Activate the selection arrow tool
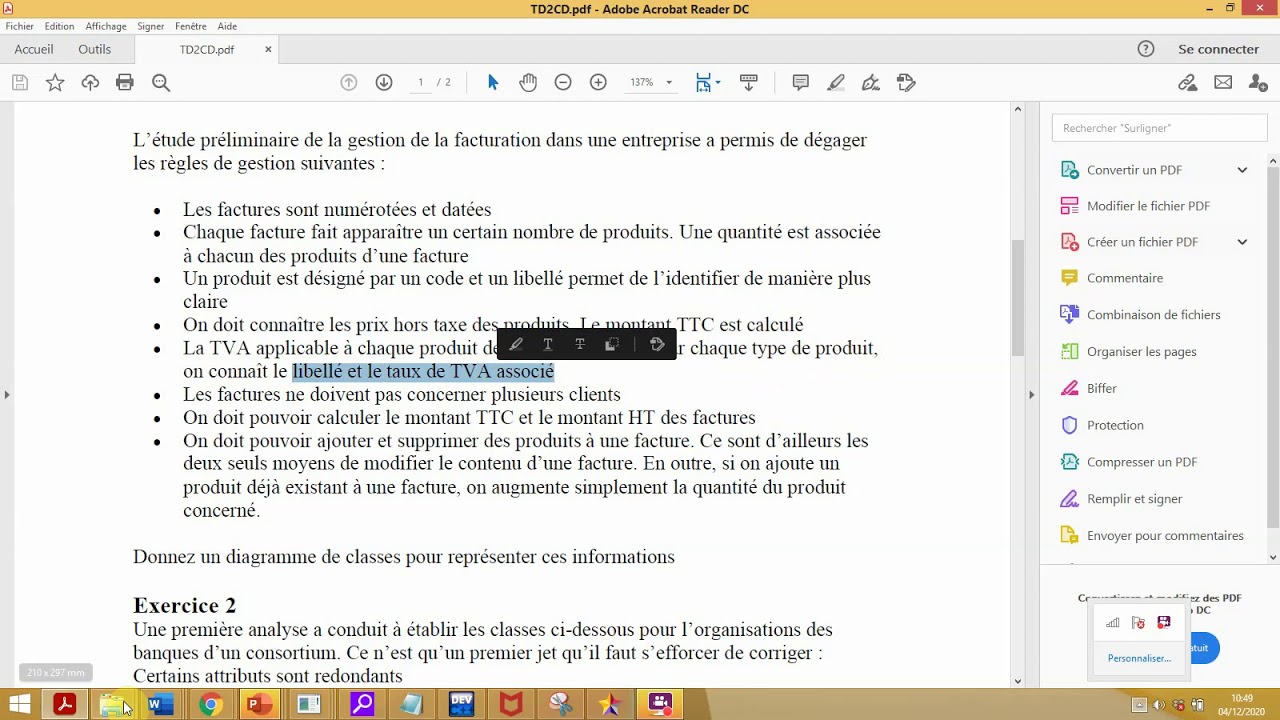This screenshot has height=720, width=1280. (x=493, y=82)
